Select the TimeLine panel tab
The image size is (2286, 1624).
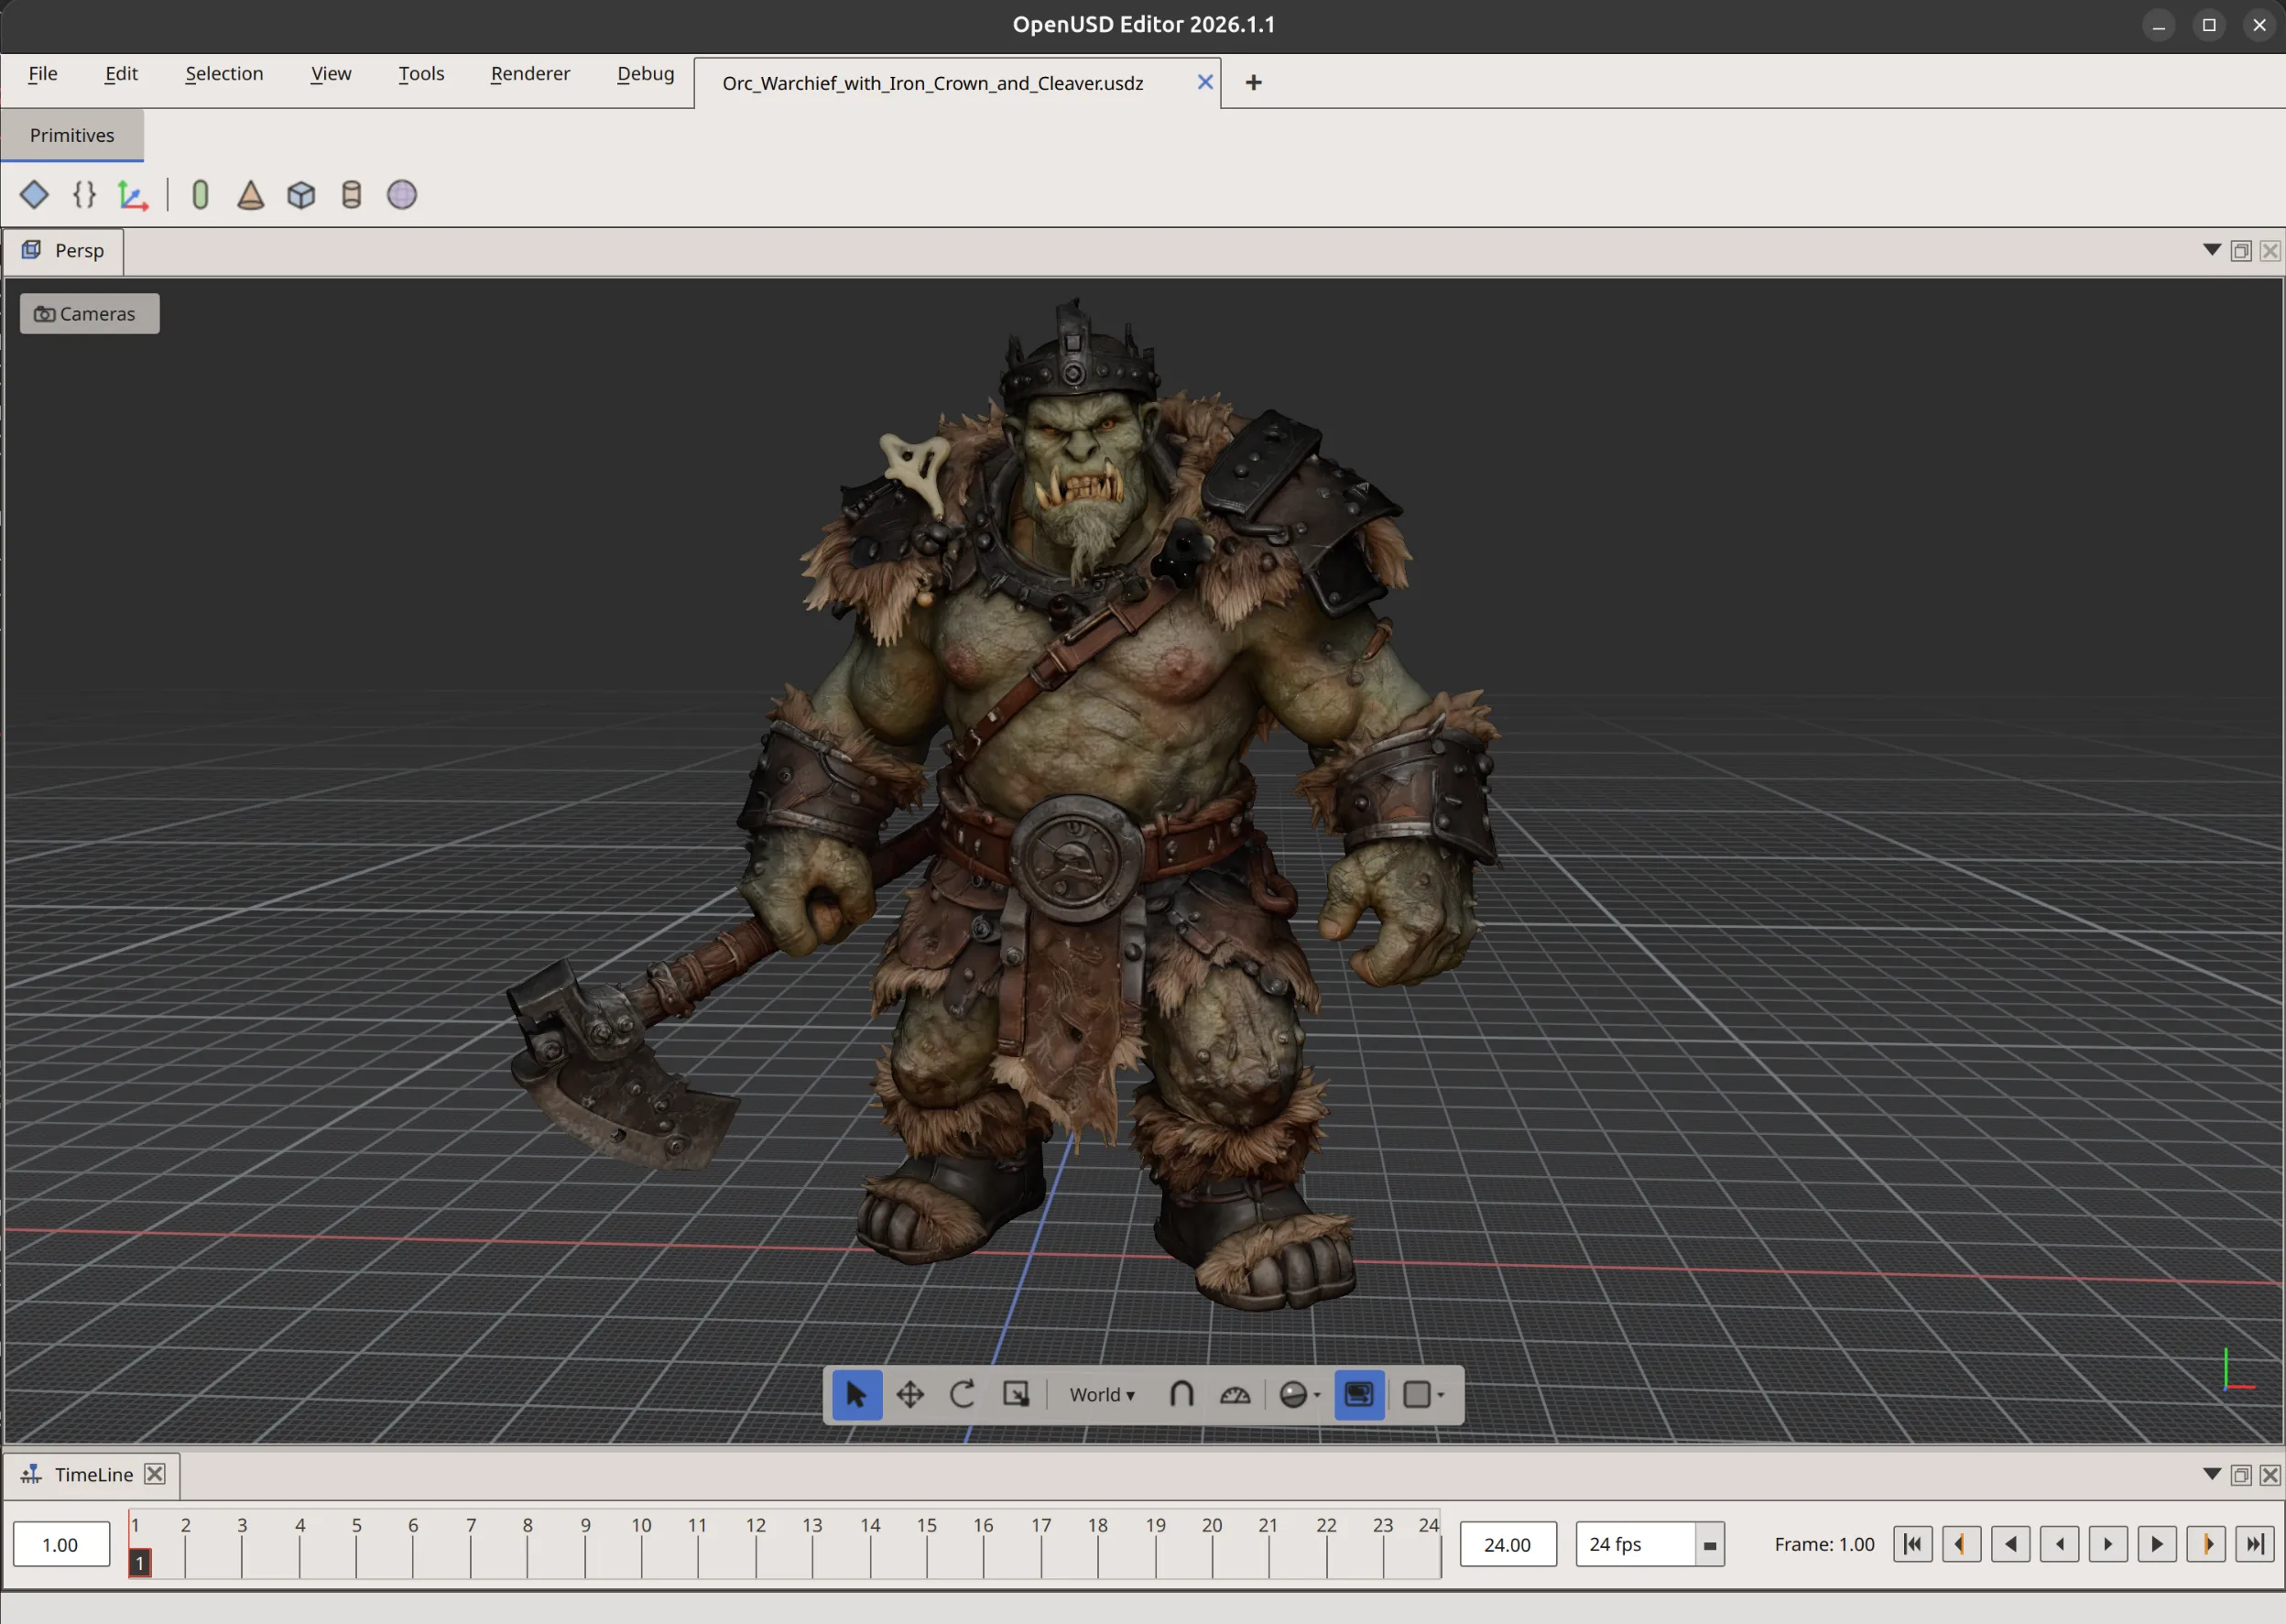(x=91, y=1475)
